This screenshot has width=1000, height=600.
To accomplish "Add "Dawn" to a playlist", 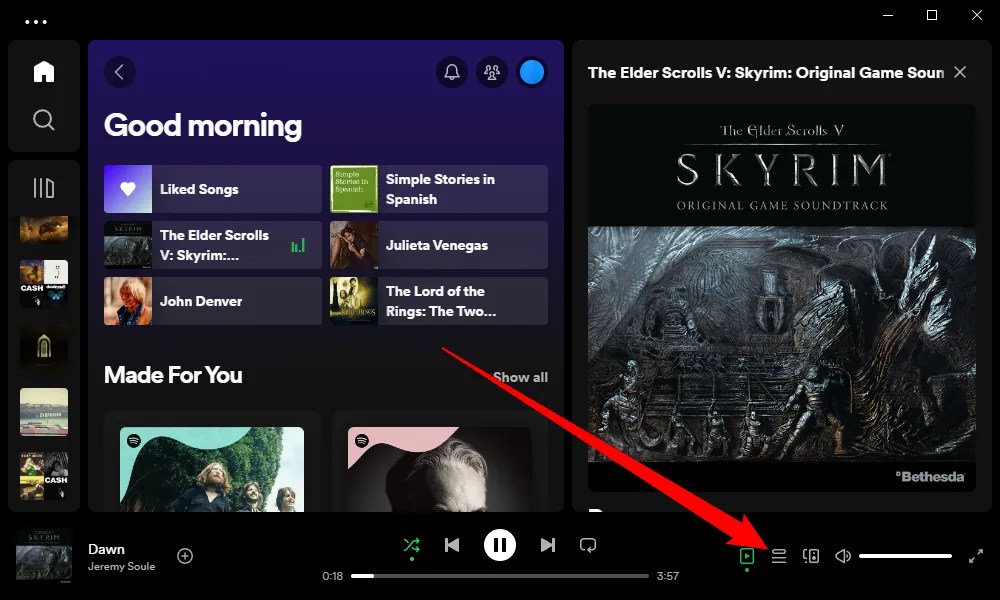I will pyautogui.click(x=185, y=555).
